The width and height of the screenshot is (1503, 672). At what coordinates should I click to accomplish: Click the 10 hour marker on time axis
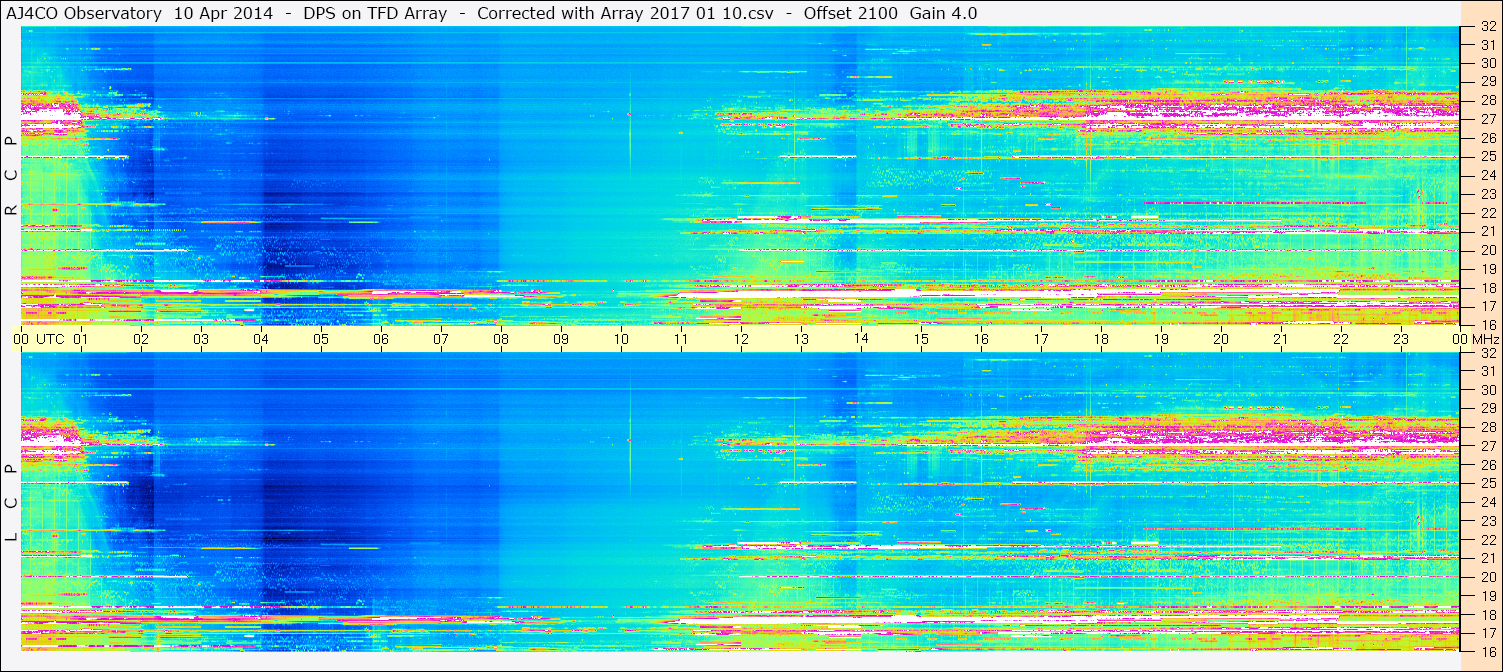[621, 339]
